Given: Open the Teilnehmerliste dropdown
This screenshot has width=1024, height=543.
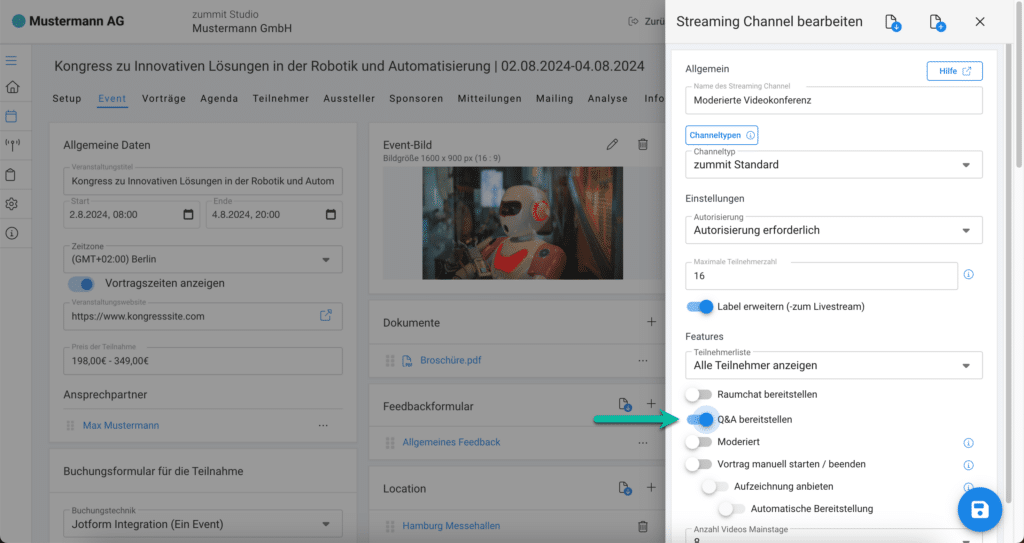Looking at the screenshot, I should click(833, 366).
